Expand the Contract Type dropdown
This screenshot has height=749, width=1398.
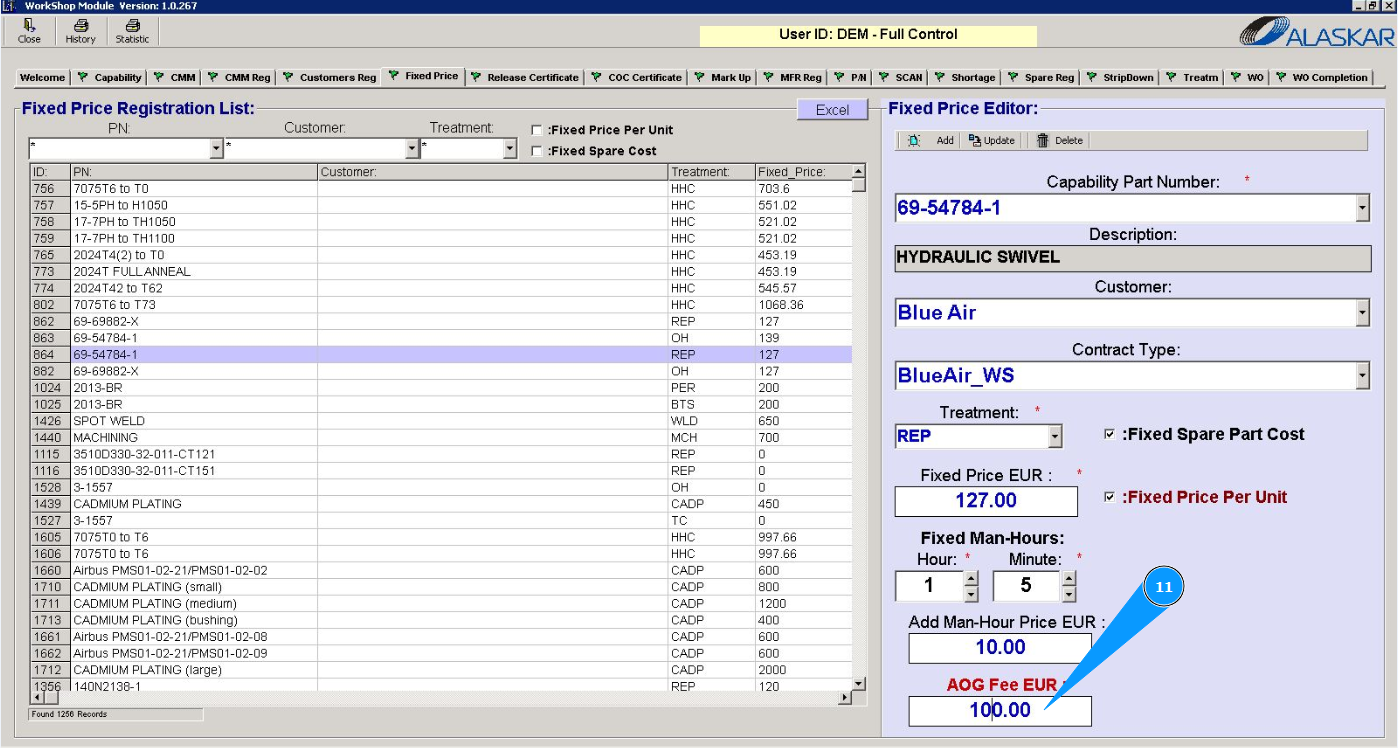tap(1361, 376)
